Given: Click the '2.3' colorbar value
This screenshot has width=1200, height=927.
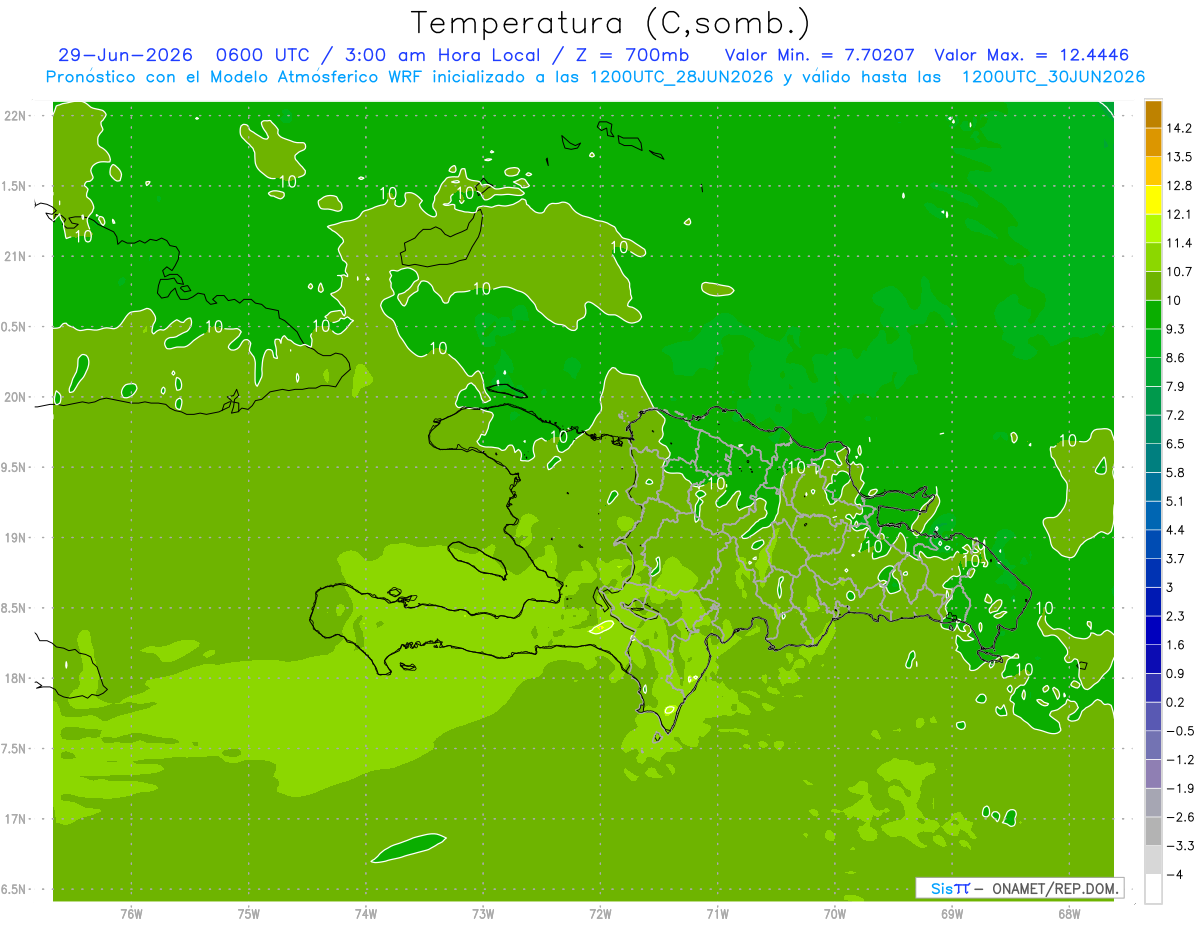Looking at the screenshot, I should [1177, 616].
